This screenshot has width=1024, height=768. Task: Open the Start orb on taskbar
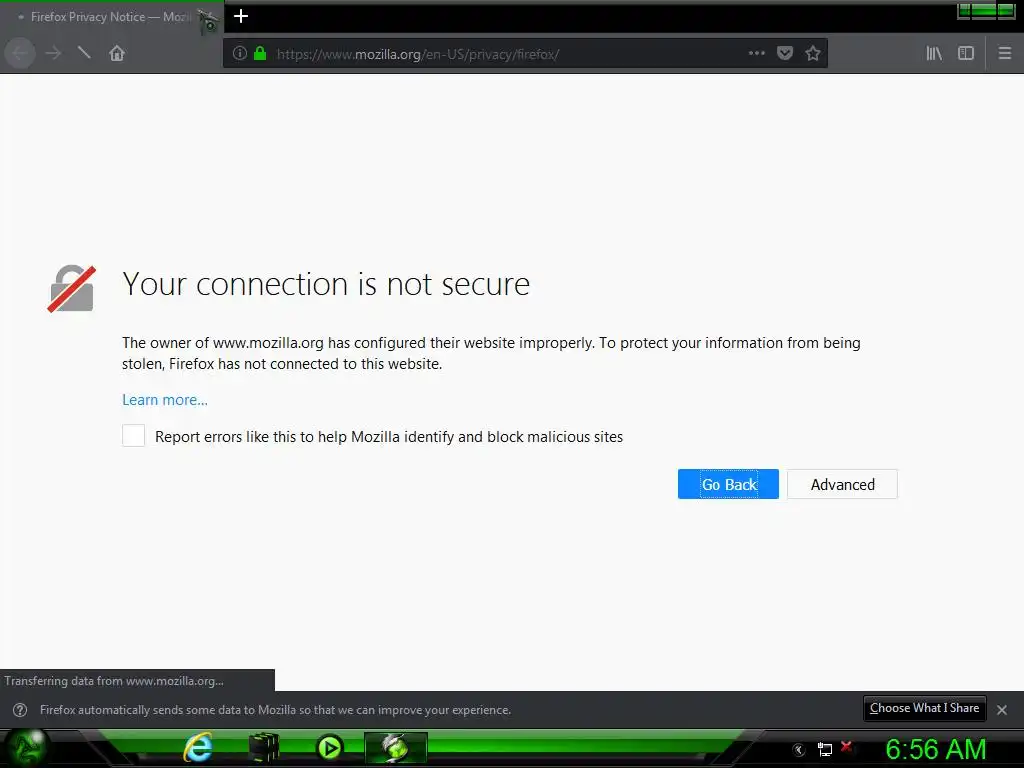click(x=26, y=748)
